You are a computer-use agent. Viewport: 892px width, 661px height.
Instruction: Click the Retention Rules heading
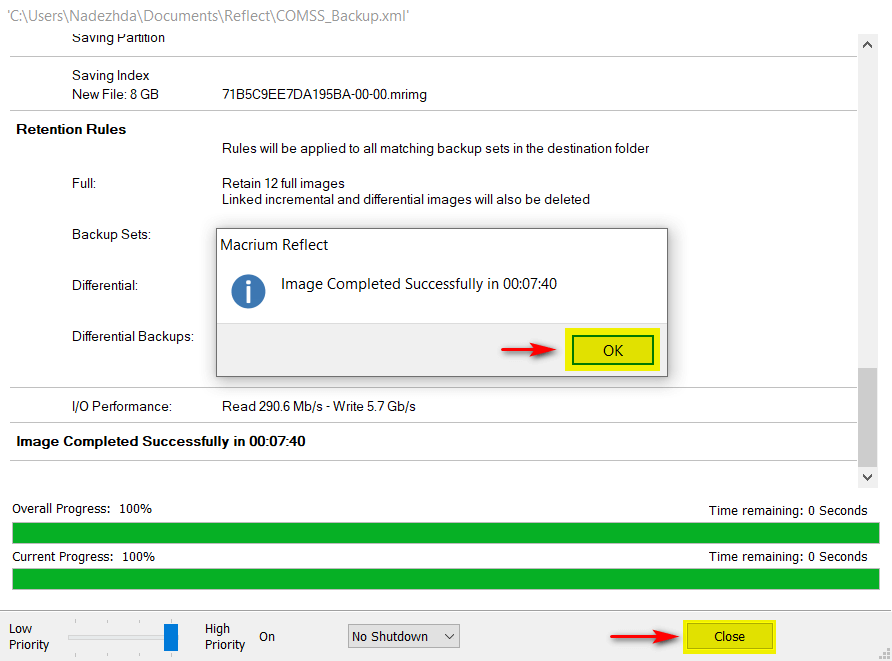pyautogui.click(x=71, y=129)
